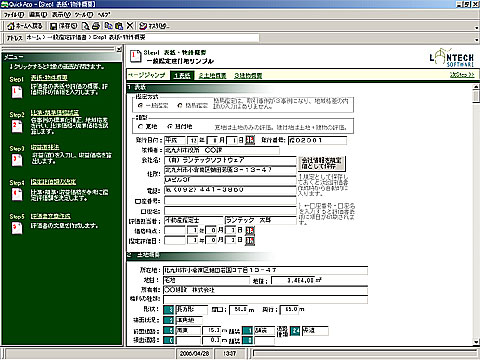Open the master data (マスタ) toolbar button
Screen dimensions: 480x360
coord(154,26)
